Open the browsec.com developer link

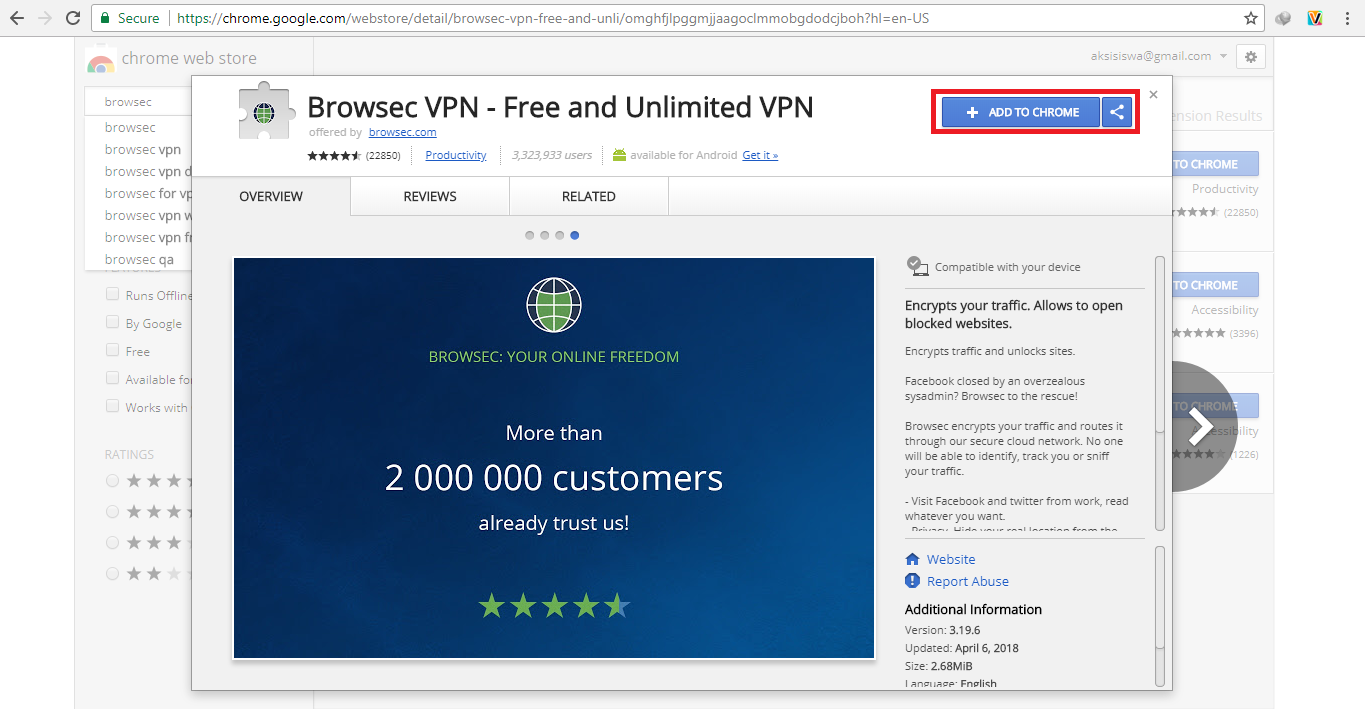point(402,132)
